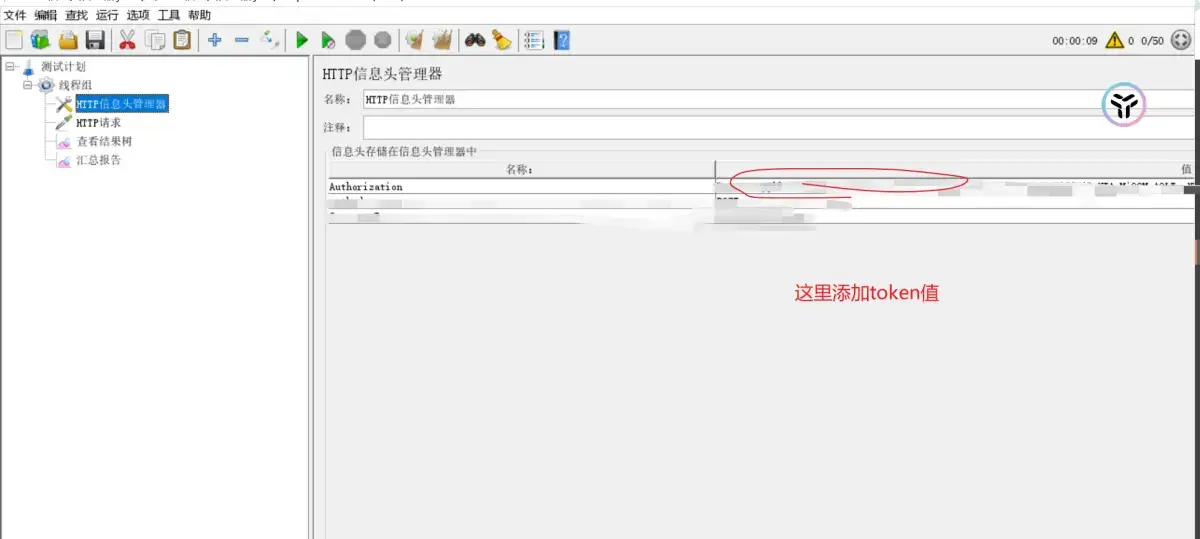
Task: Click the Search binoculars icon
Action: [x=475, y=40]
